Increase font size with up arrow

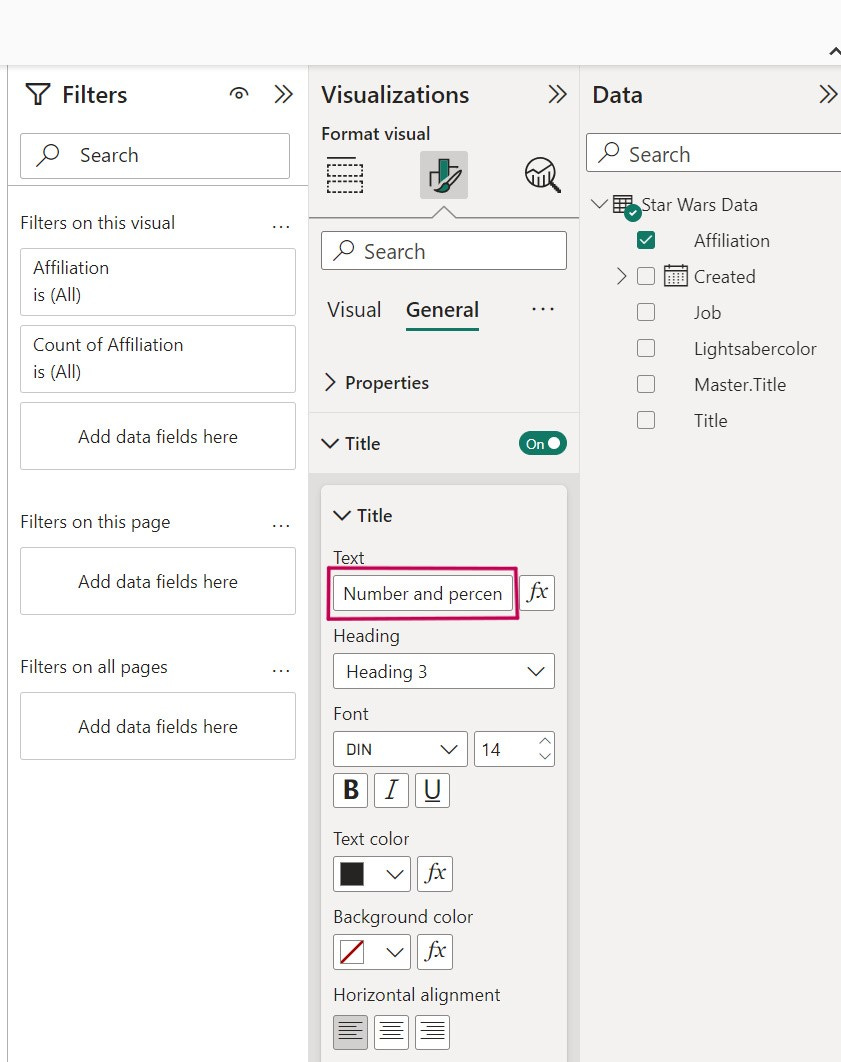[x=544, y=741]
